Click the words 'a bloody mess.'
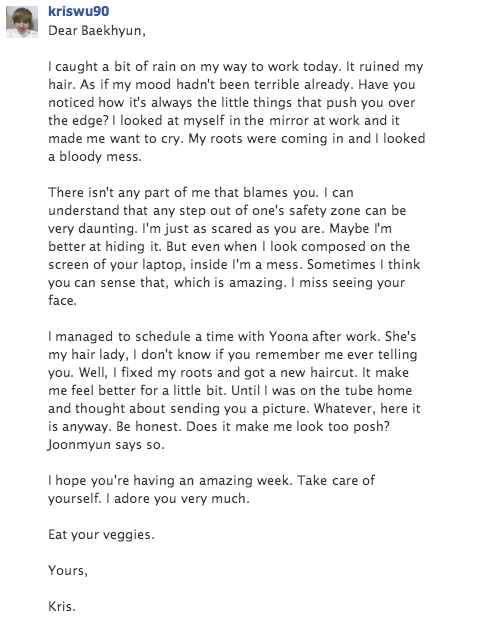Screen dimensions: 490x641 [x=95, y=157]
